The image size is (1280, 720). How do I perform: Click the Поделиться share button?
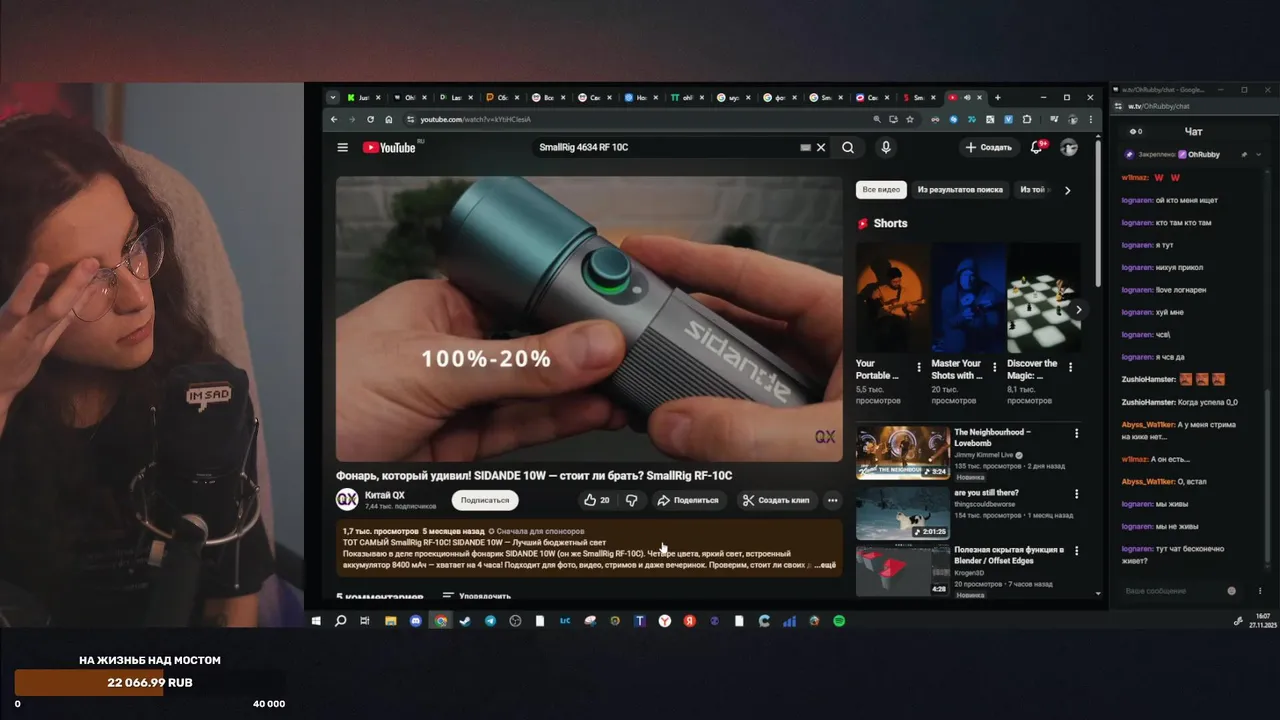tap(688, 500)
